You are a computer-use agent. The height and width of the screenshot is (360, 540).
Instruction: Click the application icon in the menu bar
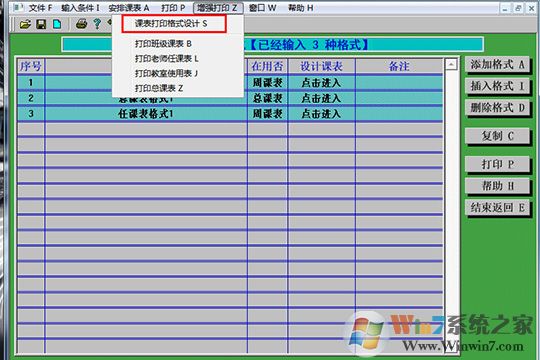pyautogui.click(x=18, y=7)
